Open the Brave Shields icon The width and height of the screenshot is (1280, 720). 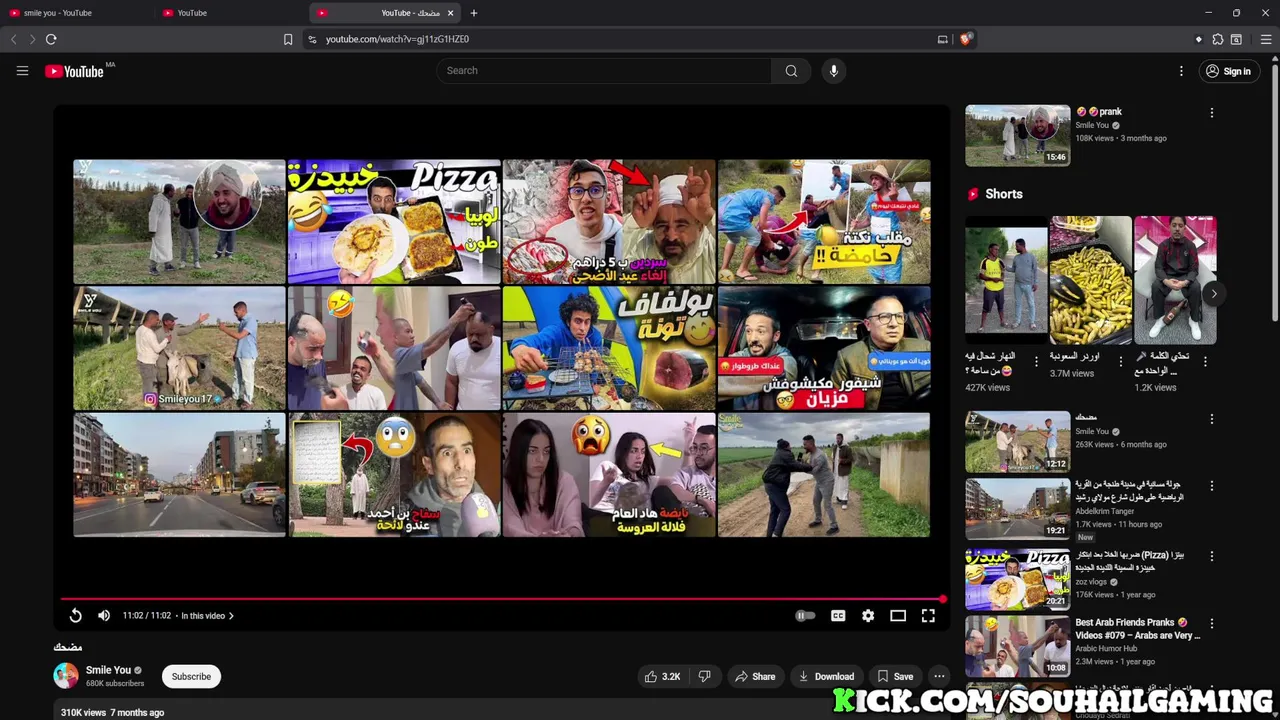965,39
